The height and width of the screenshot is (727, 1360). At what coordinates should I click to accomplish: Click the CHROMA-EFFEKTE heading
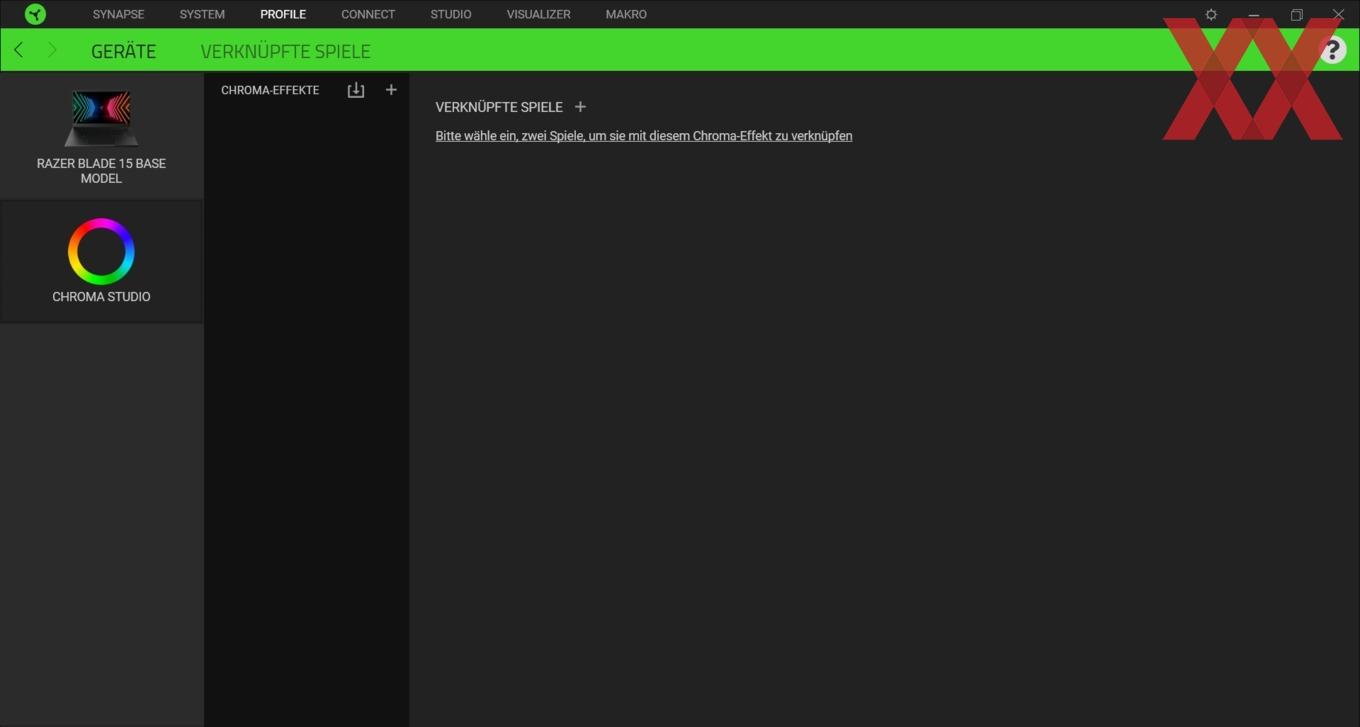point(270,90)
